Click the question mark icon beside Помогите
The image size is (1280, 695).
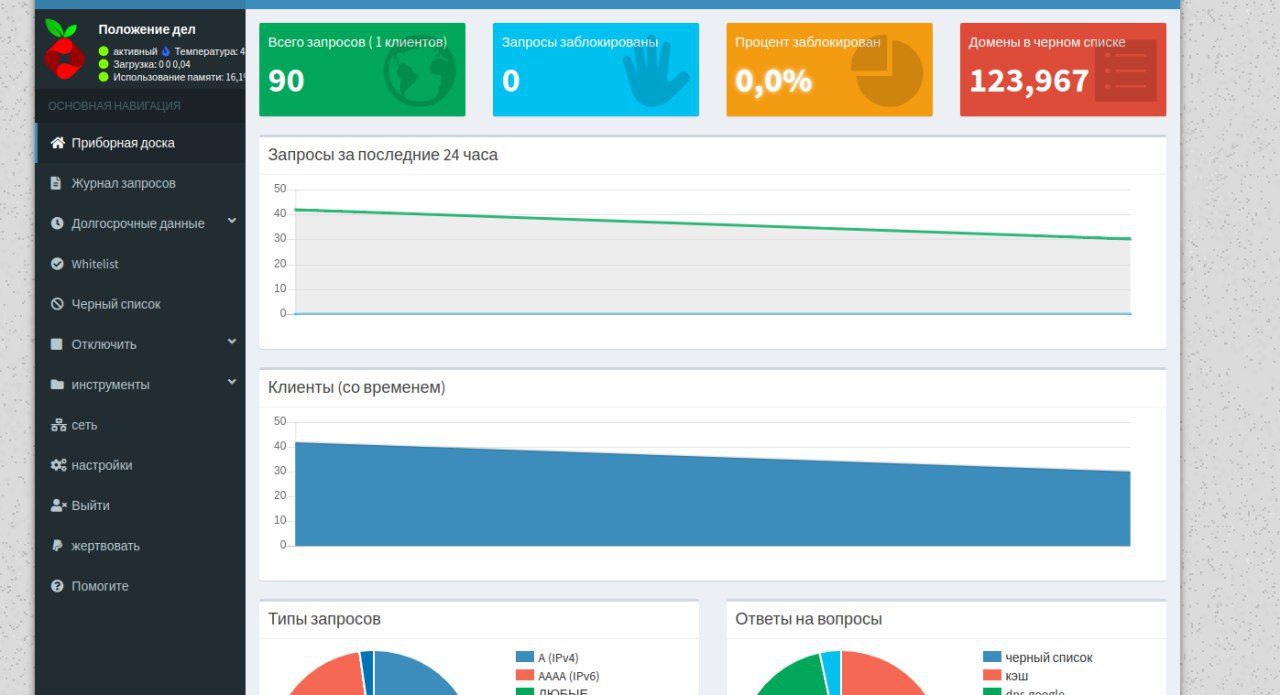tap(57, 586)
